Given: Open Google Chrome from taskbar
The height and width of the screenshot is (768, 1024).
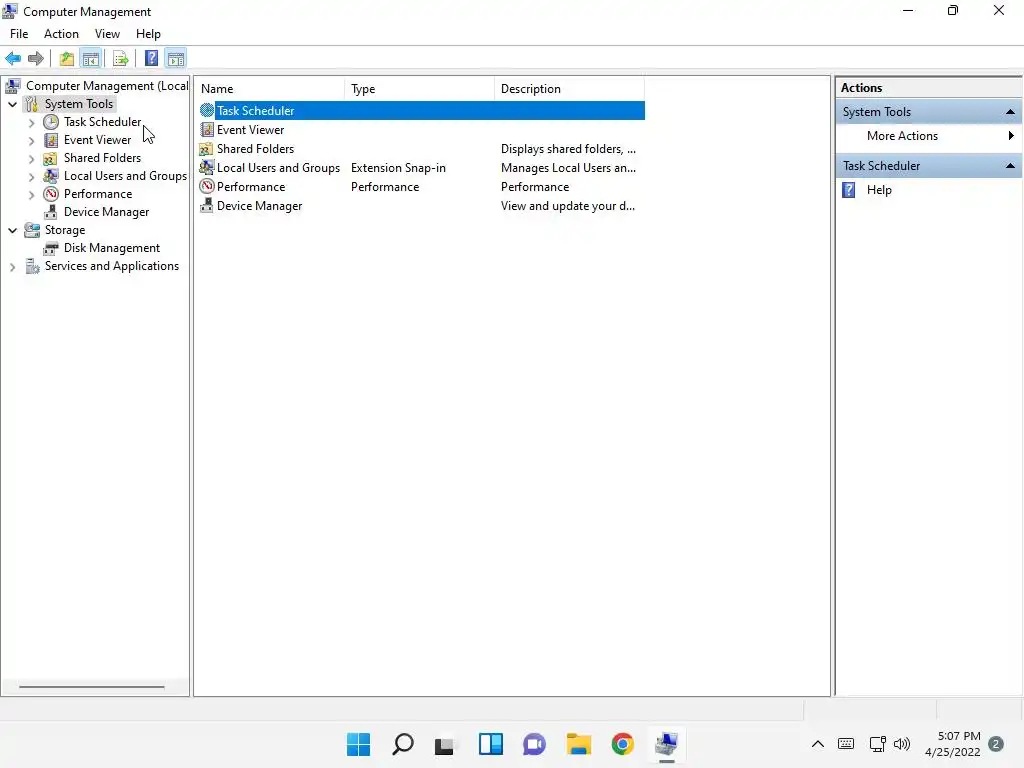Looking at the screenshot, I should [x=622, y=744].
